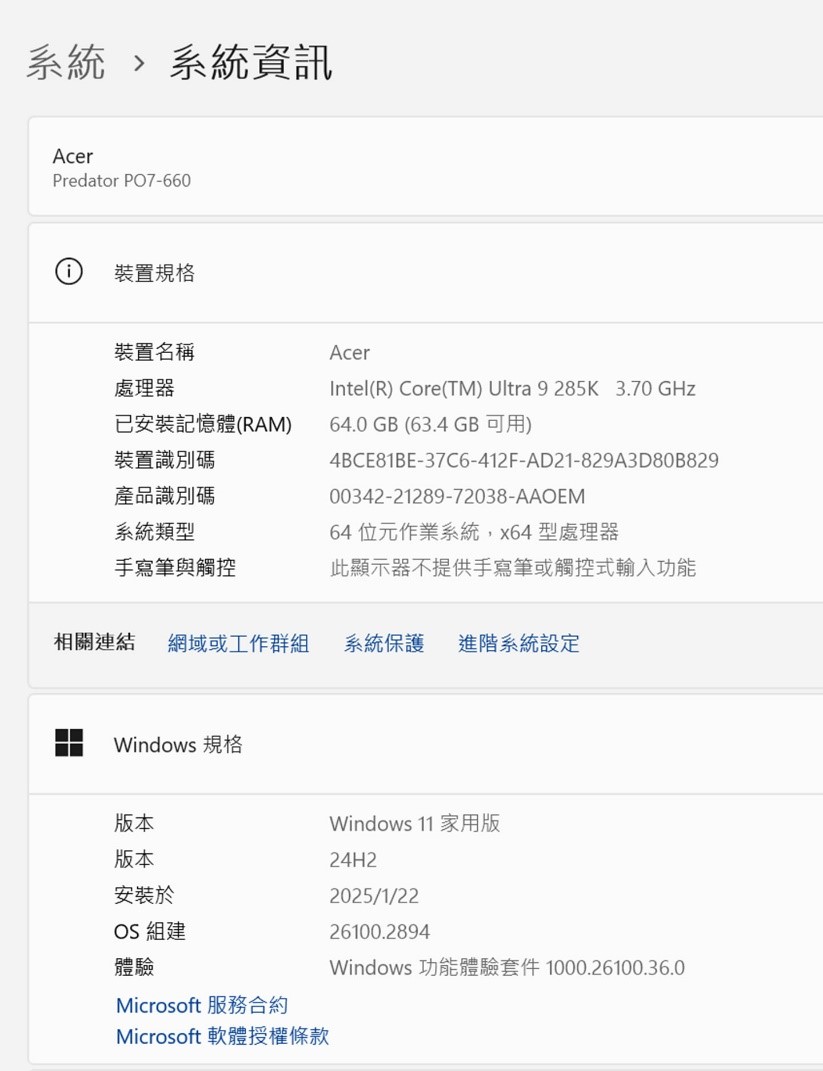823x1071 pixels.
Task: Select the OS build number "26100.2894"
Action: click(x=380, y=932)
